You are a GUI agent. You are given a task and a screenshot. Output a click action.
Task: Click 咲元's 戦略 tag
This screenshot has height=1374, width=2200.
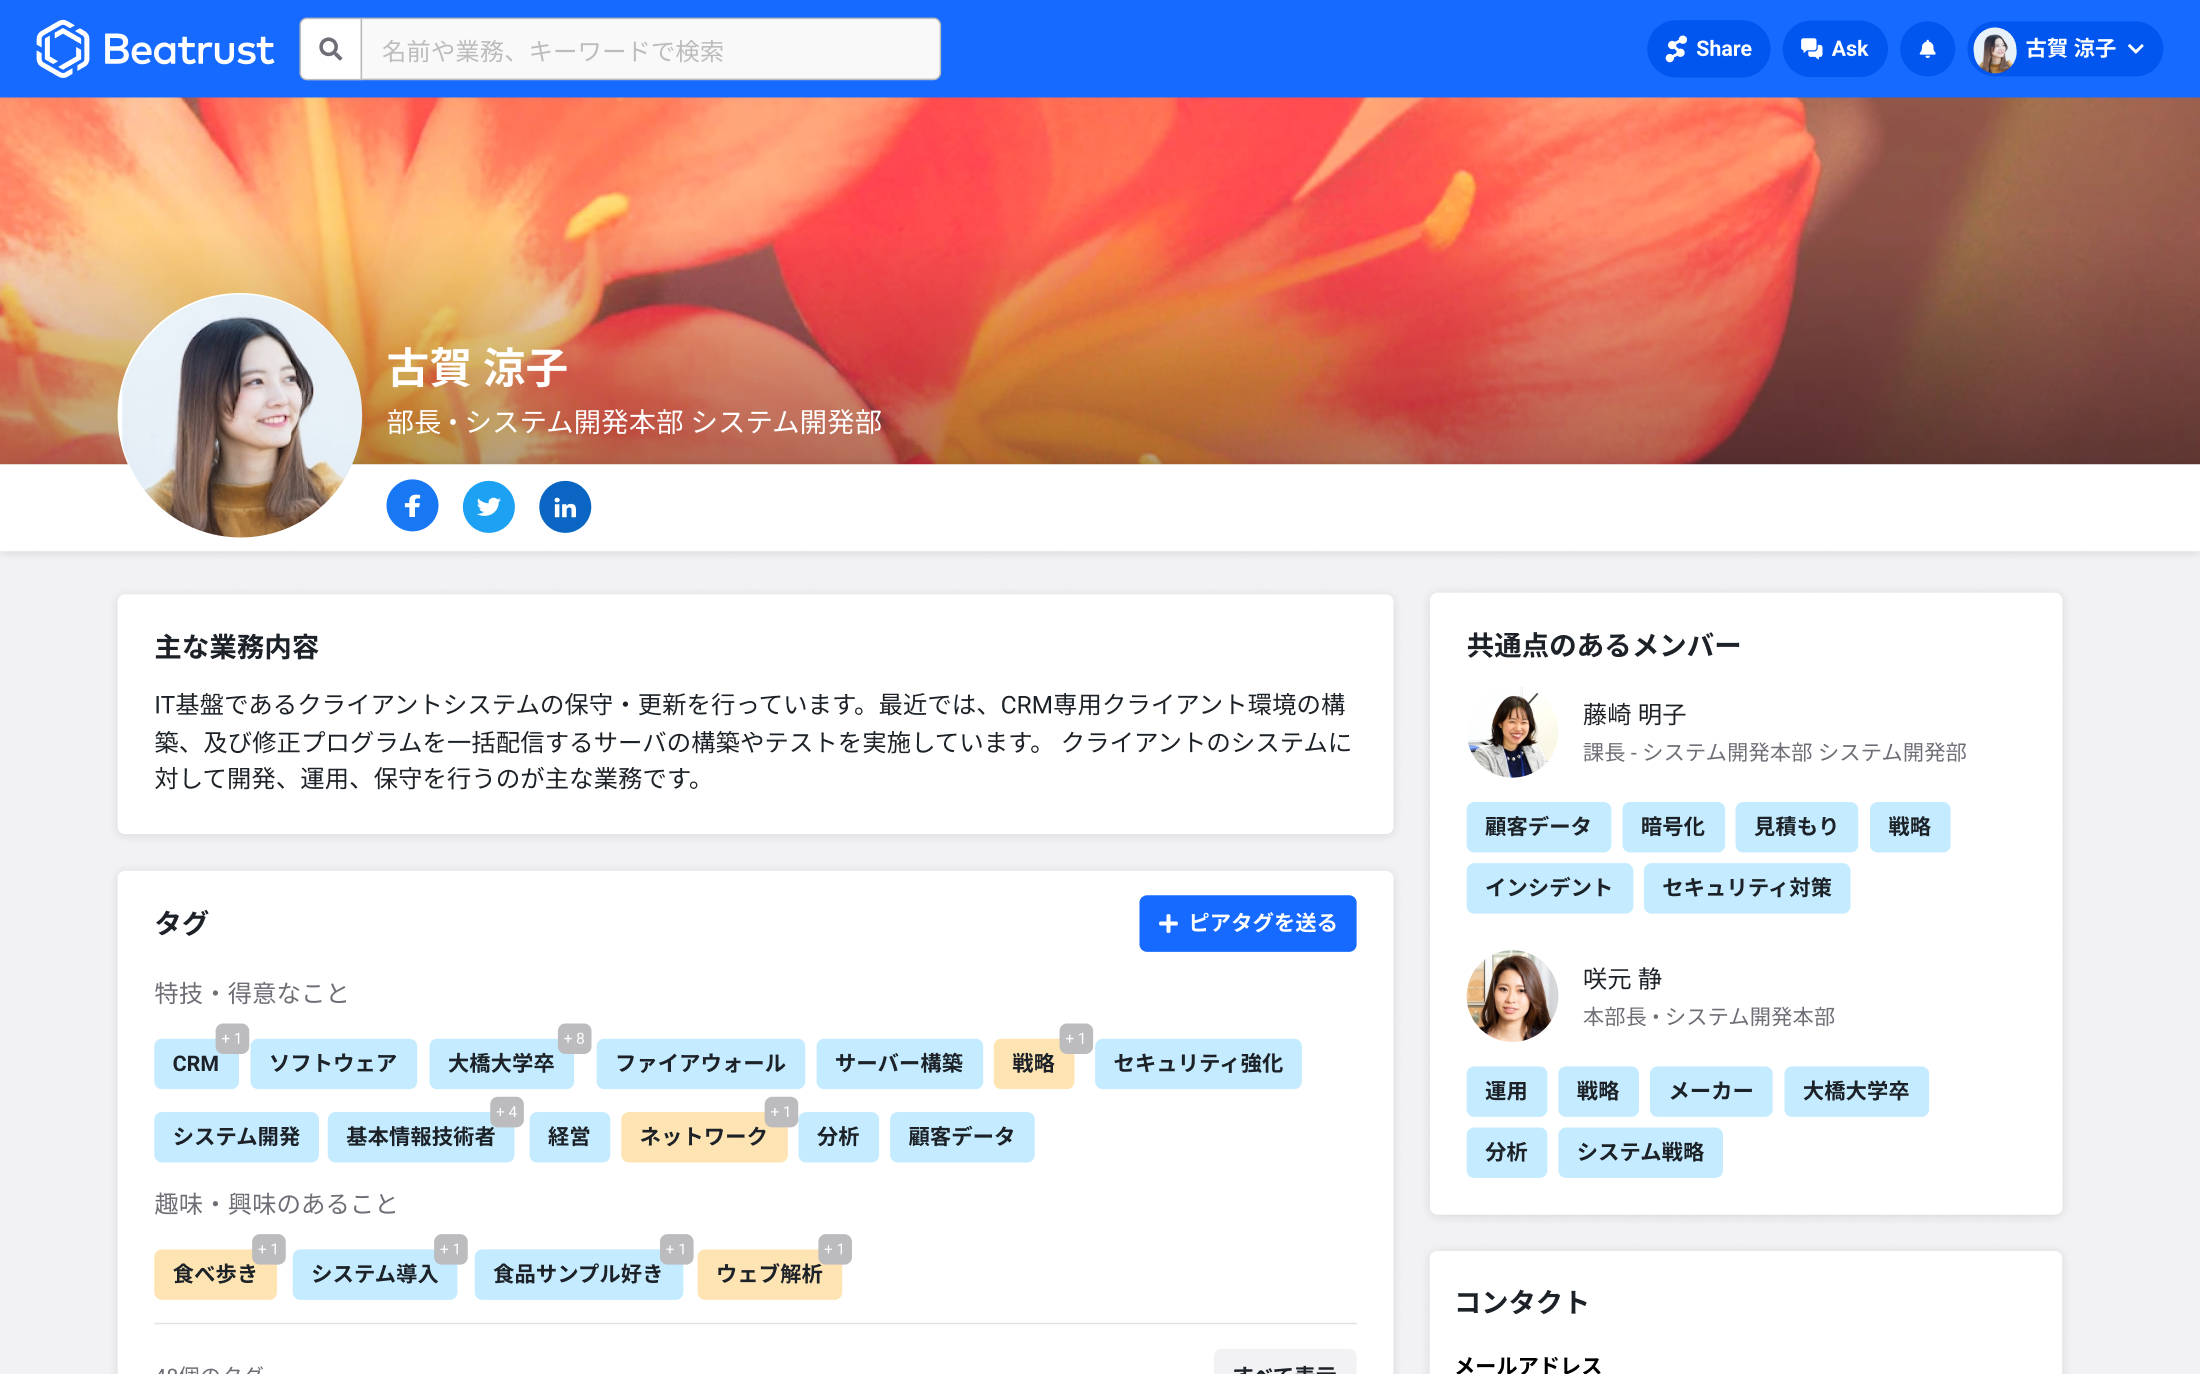pyautogui.click(x=1598, y=1091)
